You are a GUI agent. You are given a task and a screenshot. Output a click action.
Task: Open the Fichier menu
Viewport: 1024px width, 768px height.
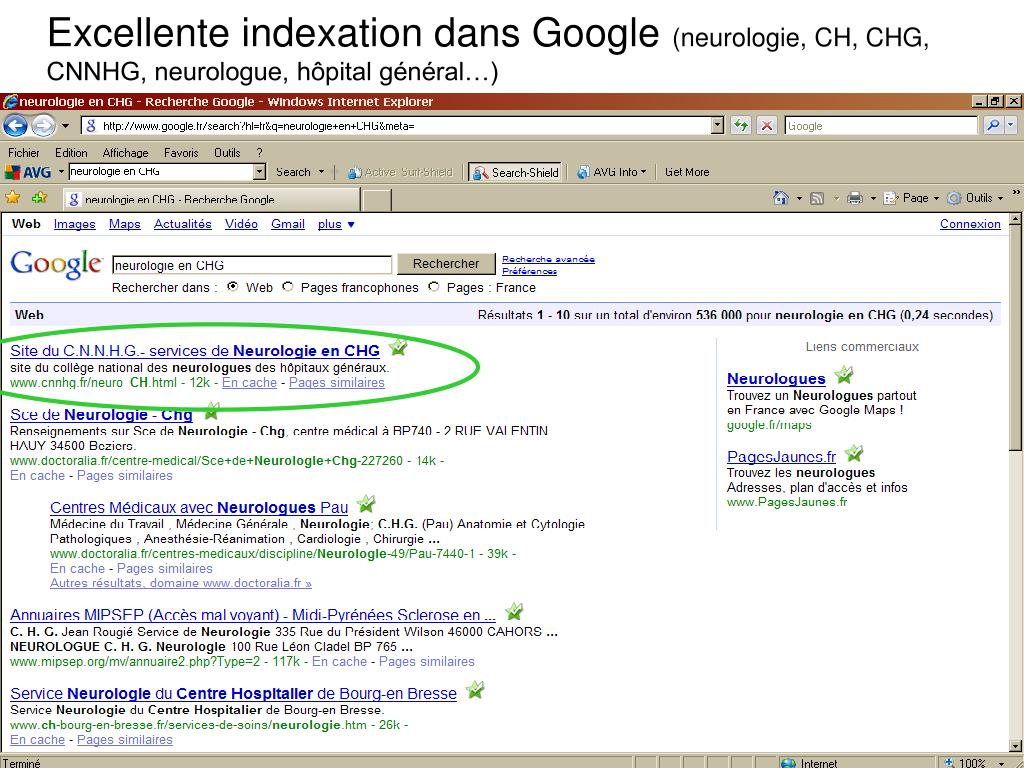coord(24,153)
